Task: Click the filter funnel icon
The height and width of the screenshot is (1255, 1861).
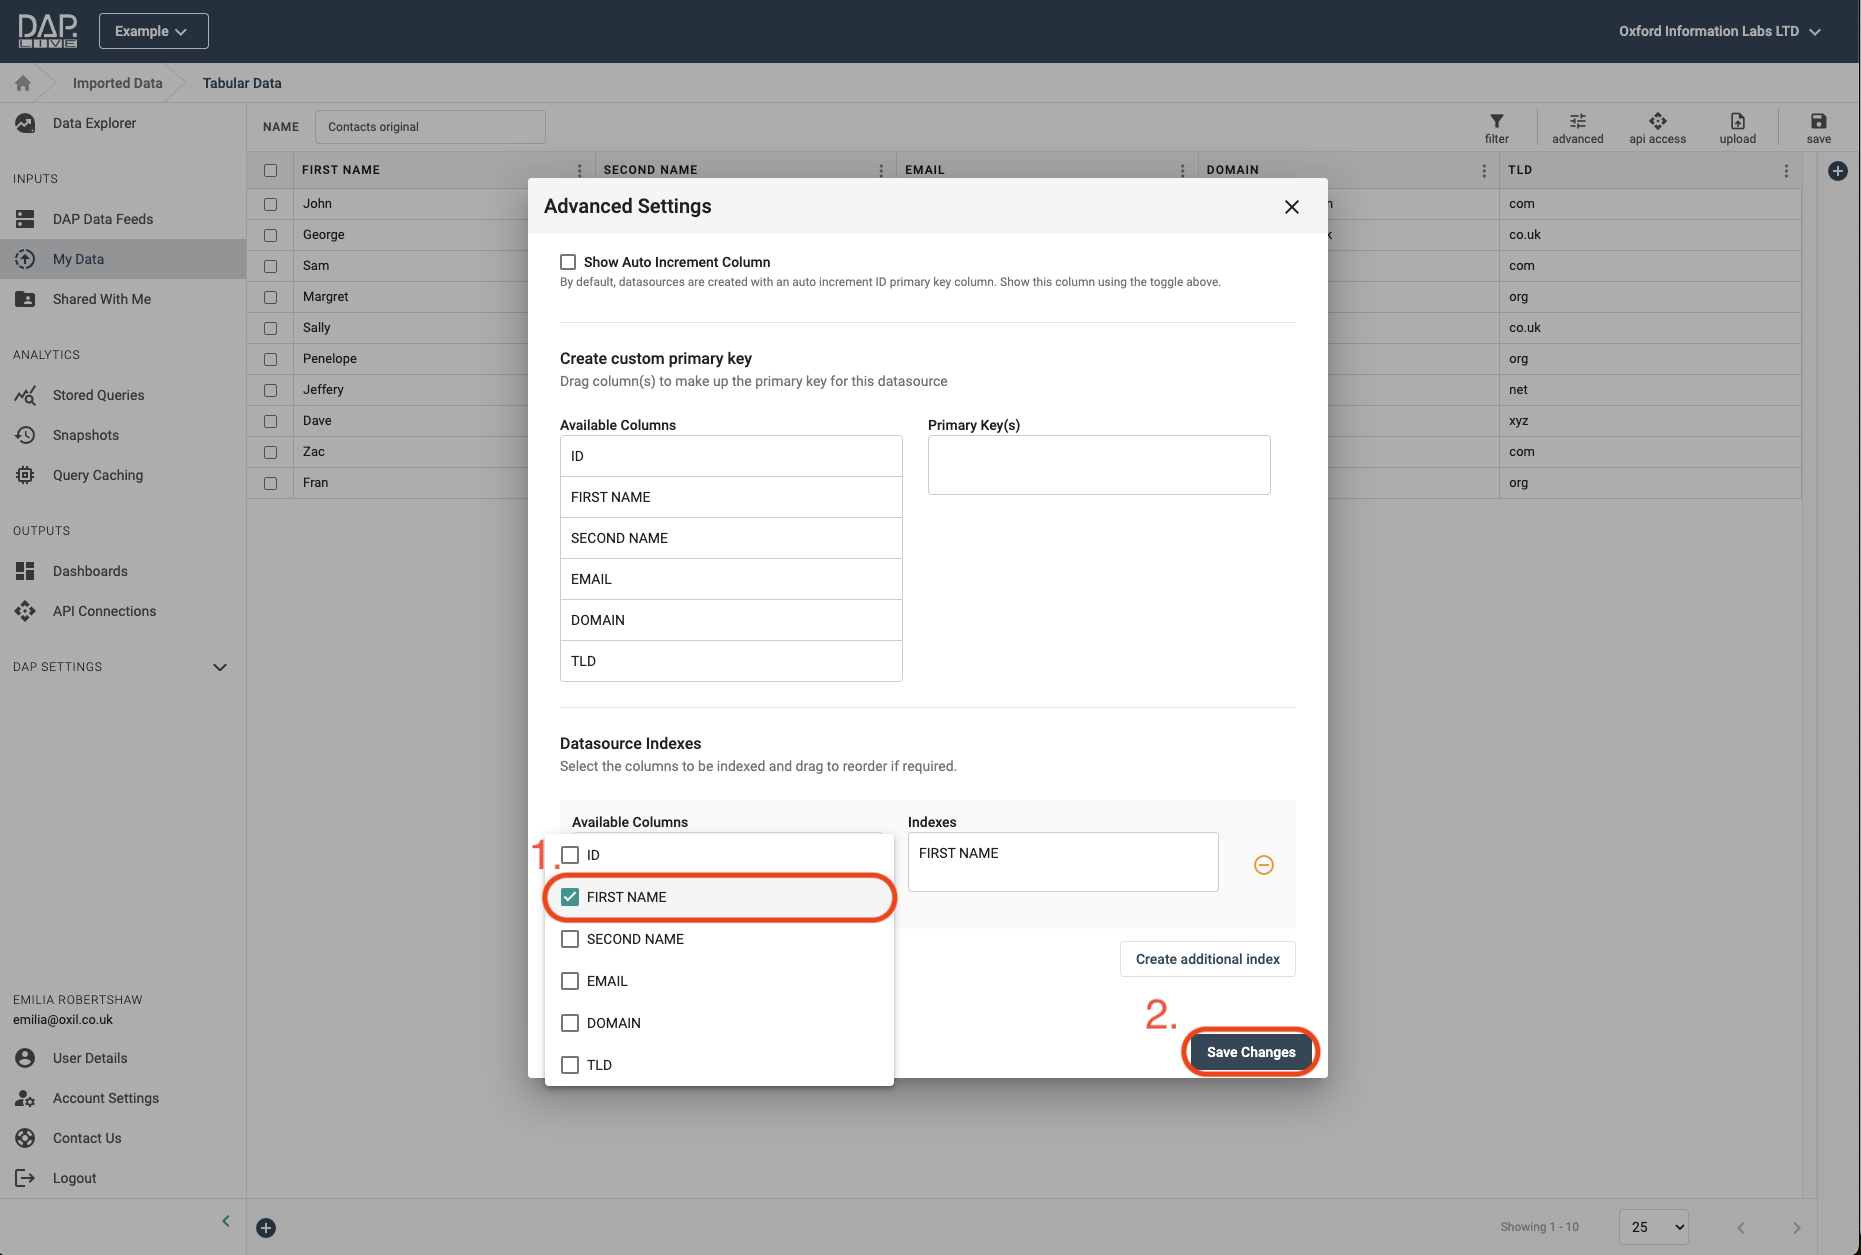Action: click(1496, 122)
